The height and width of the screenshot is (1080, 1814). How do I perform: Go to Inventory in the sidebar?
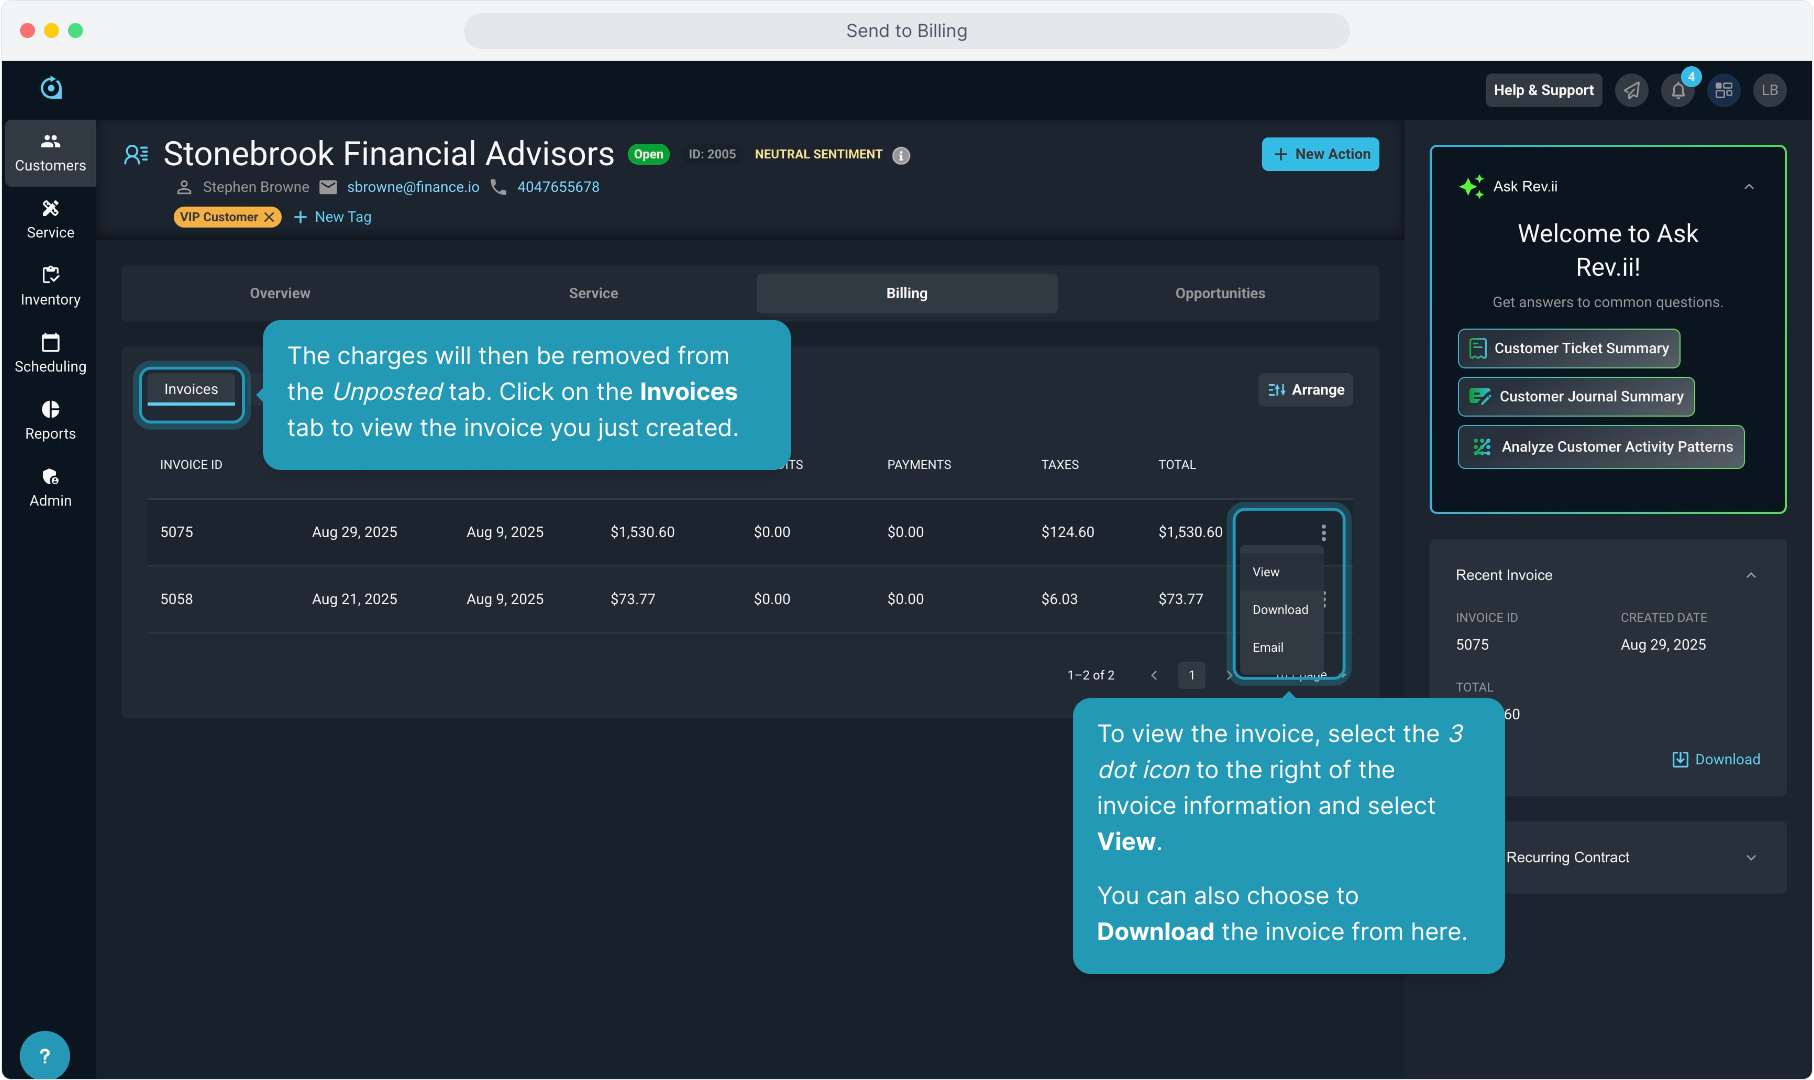tap(50, 286)
